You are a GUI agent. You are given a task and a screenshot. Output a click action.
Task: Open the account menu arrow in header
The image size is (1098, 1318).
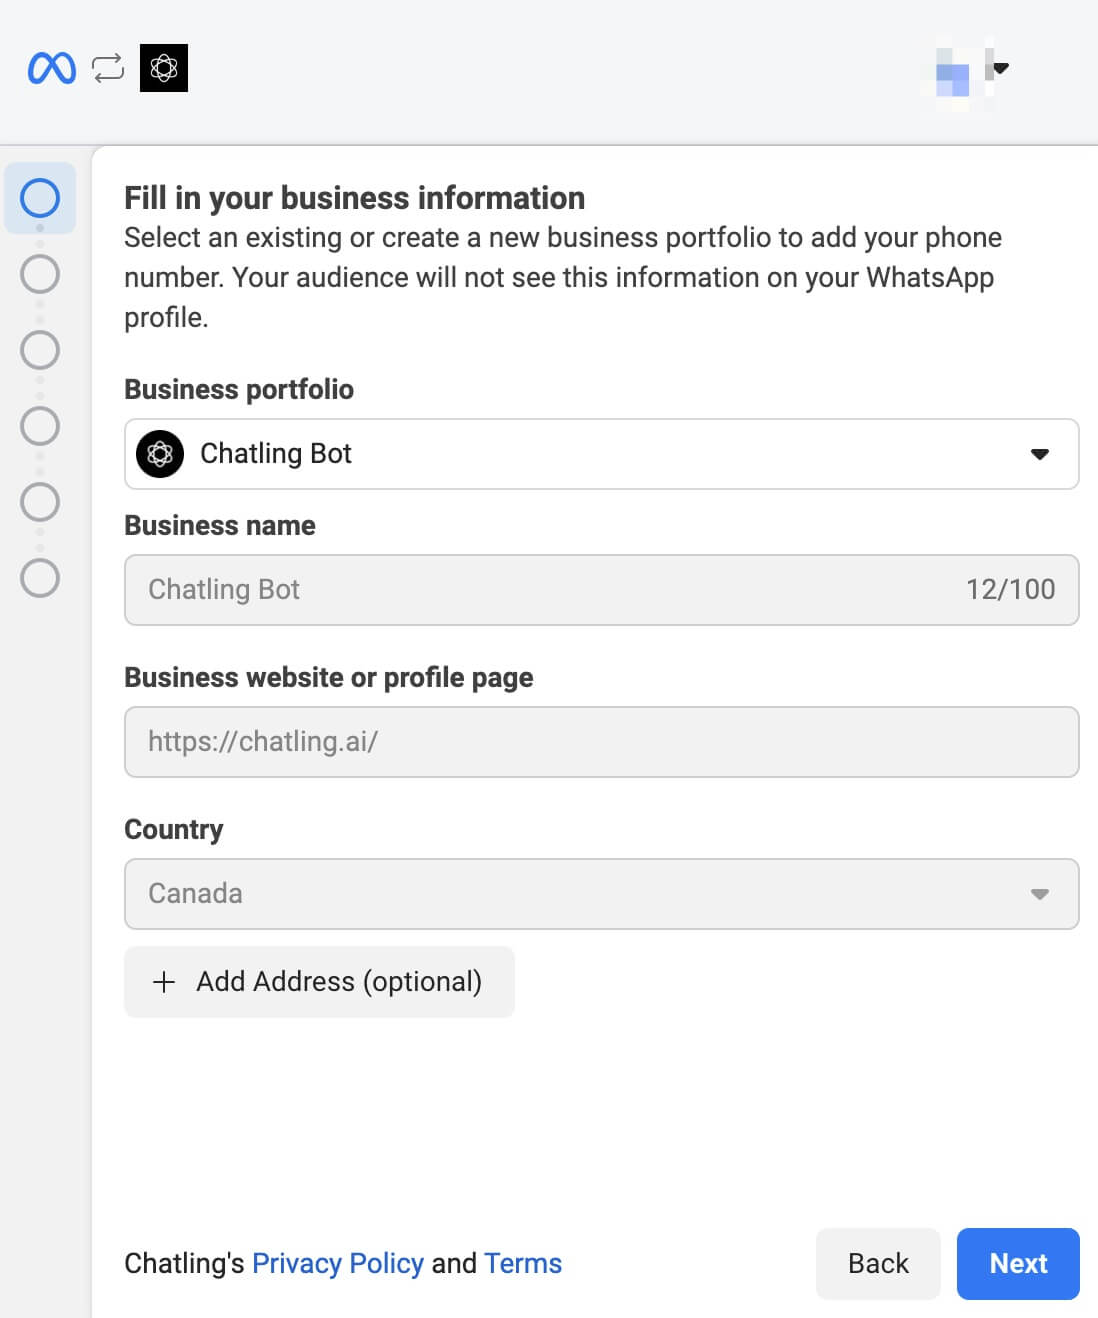1001,68
